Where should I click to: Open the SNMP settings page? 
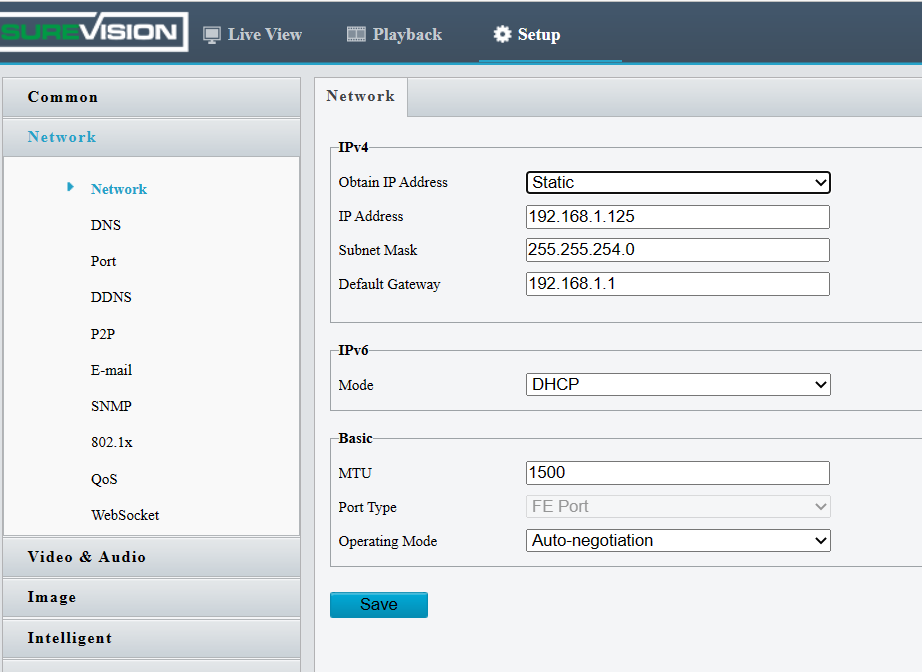tap(110, 406)
